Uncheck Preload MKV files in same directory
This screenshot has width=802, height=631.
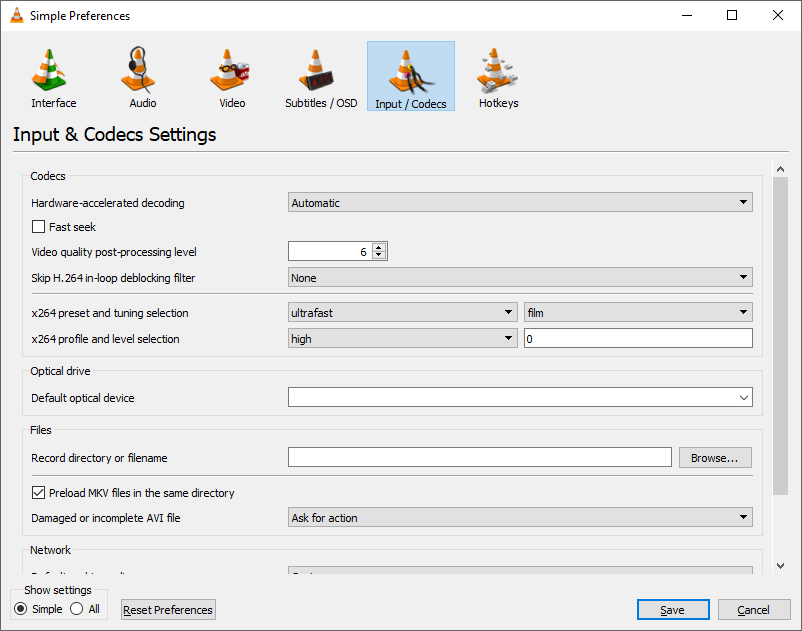click(39, 493)
